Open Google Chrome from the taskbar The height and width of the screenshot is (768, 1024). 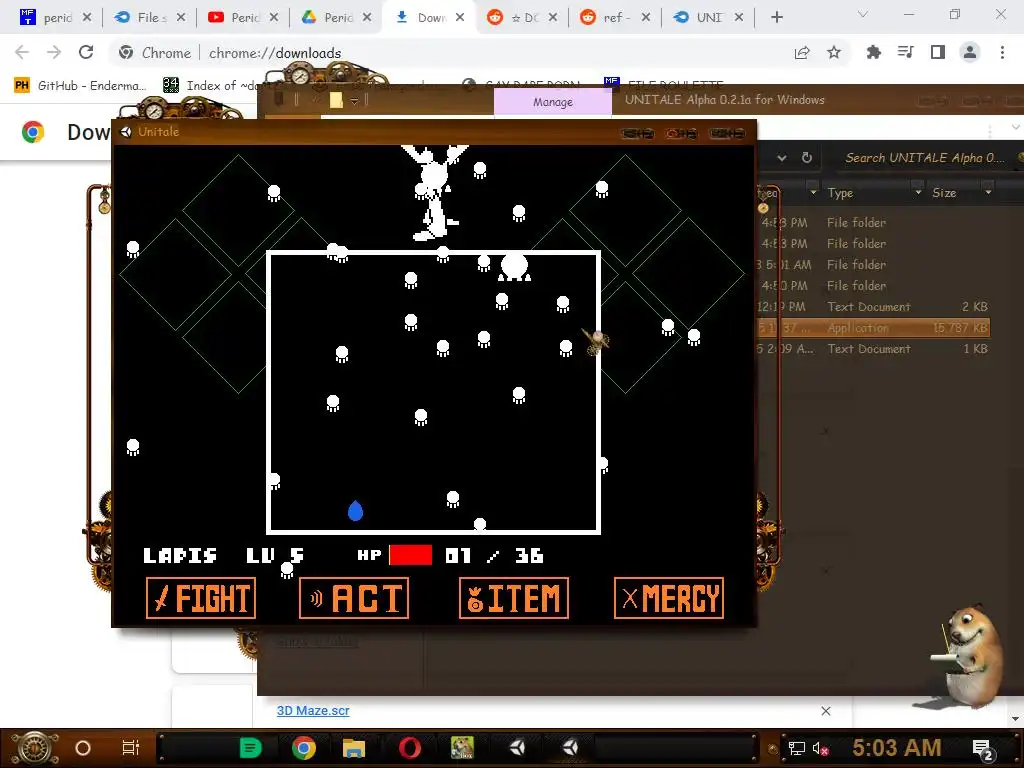[304, 748]
